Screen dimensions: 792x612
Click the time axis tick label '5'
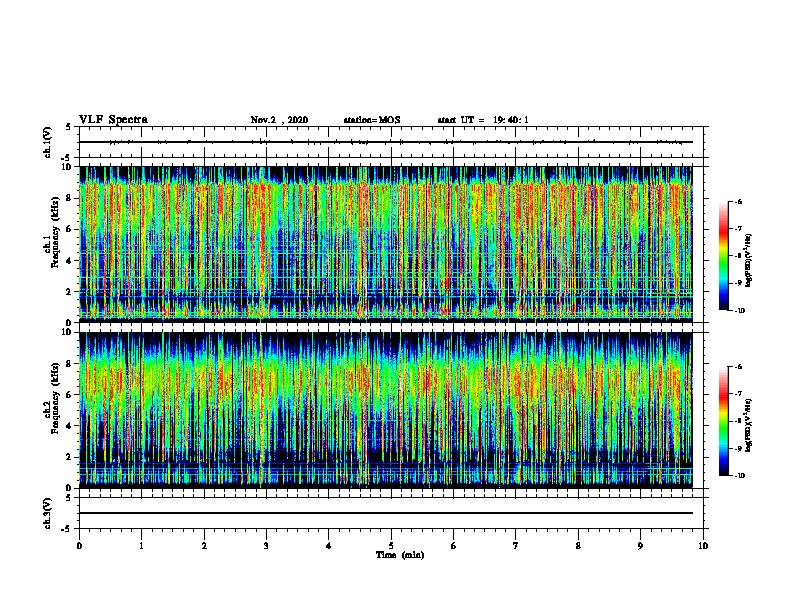(391, 546)
